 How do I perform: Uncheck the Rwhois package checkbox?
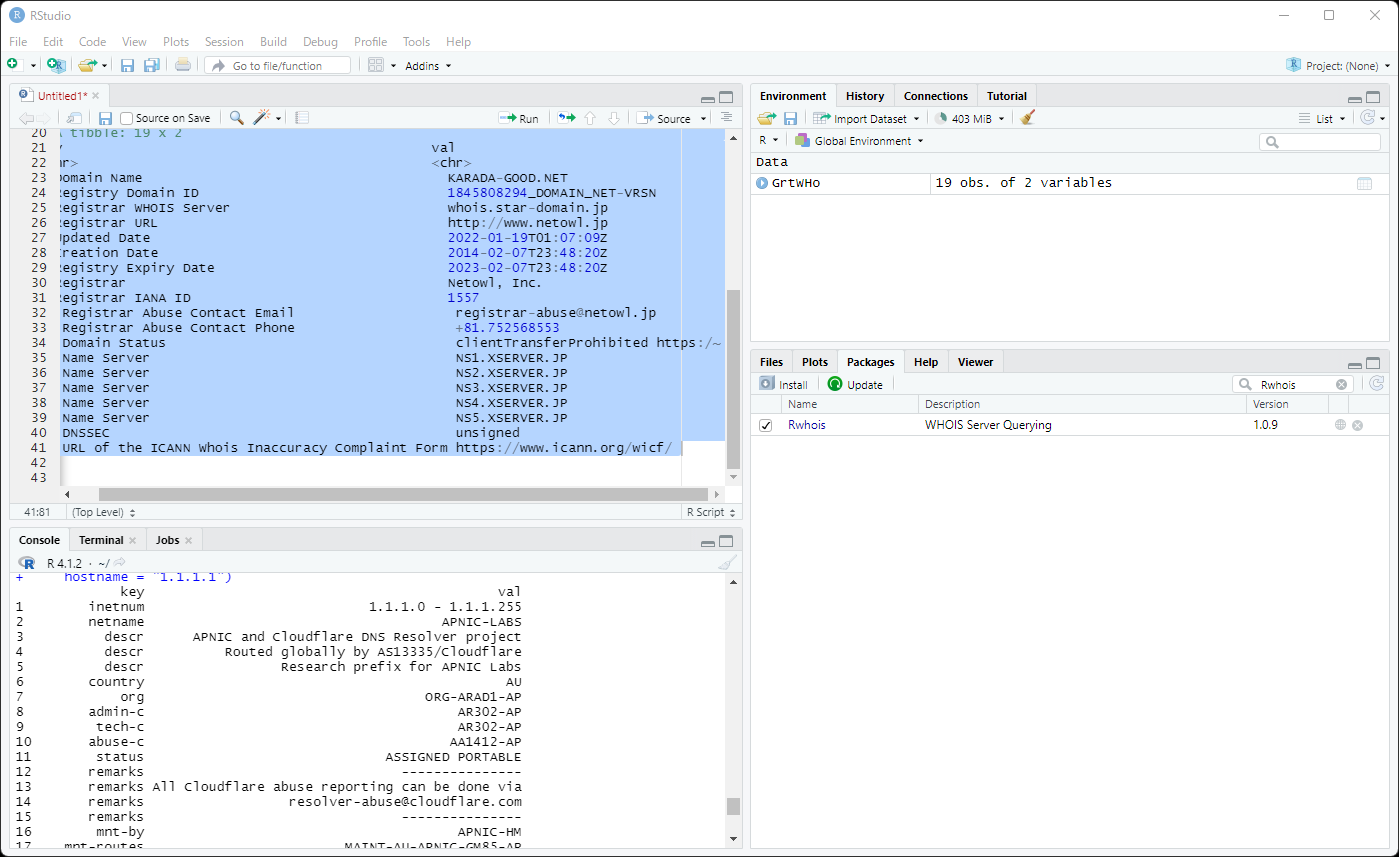766,425
